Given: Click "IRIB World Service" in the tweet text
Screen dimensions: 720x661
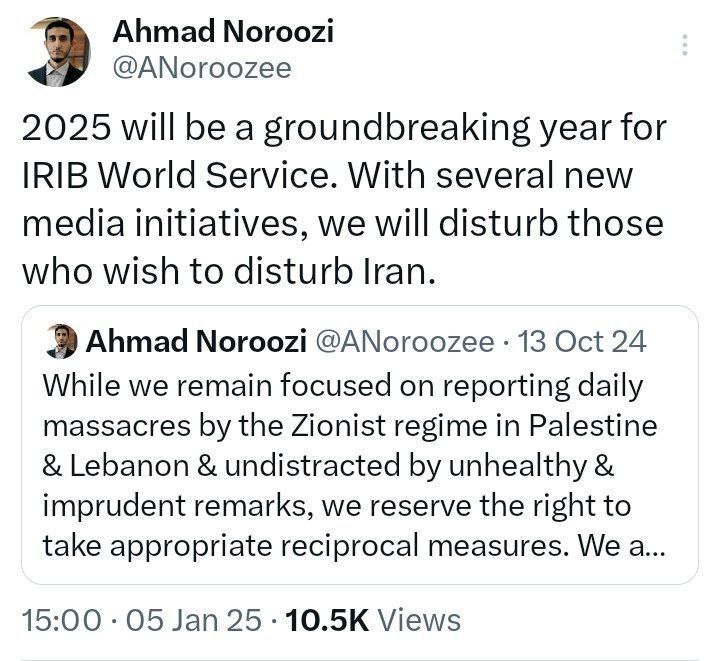Looking at the screenshot, I should [178, 177].
